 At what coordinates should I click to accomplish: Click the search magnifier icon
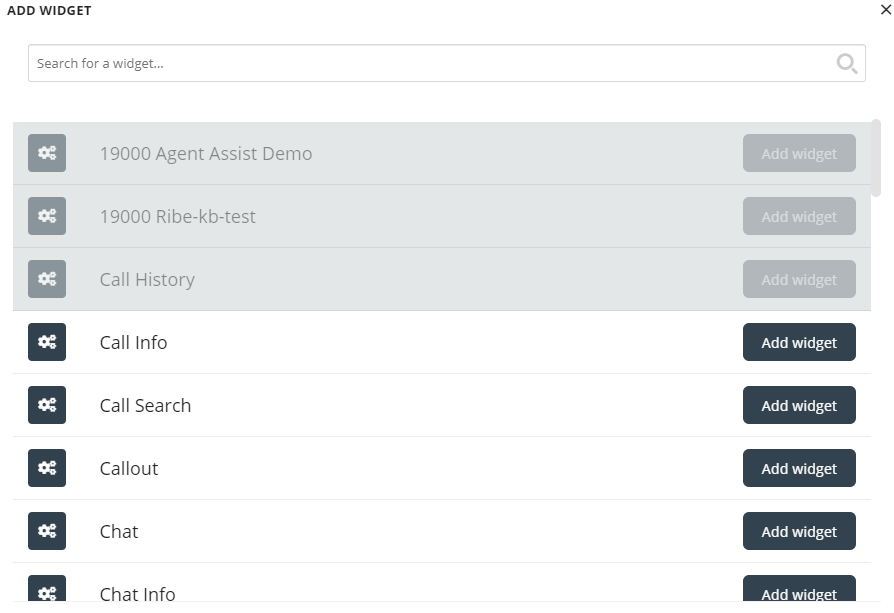coord(846,64)
